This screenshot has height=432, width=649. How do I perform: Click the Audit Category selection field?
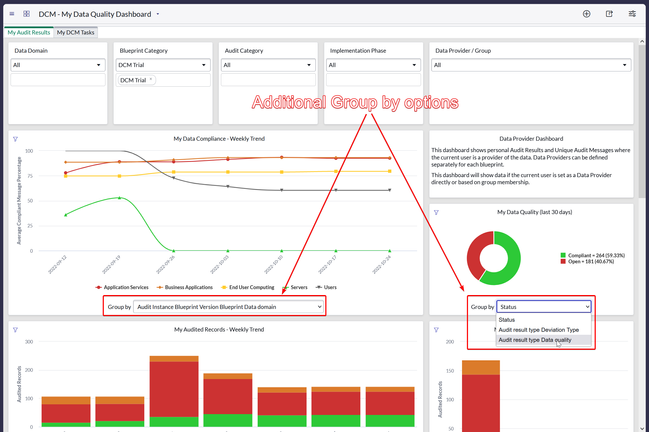(268, 80)
